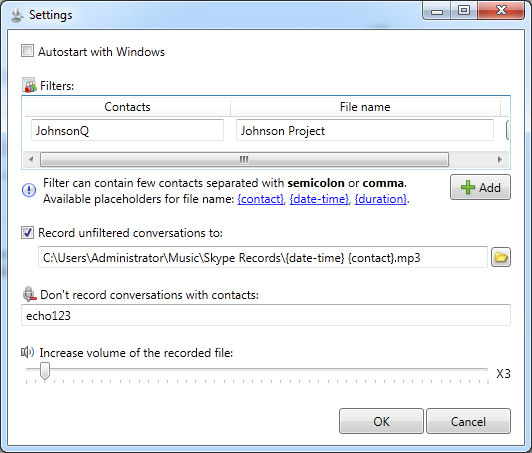Click the volume increase slider handle
Image resolution: width=532 pixels, height=453 pixels.
click(45, 371)
